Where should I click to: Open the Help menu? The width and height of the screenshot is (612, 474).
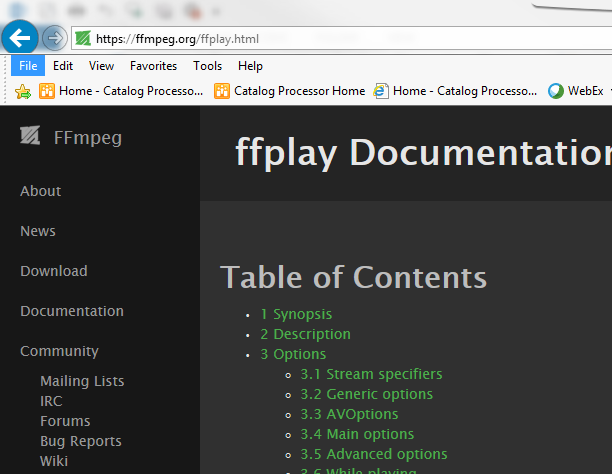point(250,66)
